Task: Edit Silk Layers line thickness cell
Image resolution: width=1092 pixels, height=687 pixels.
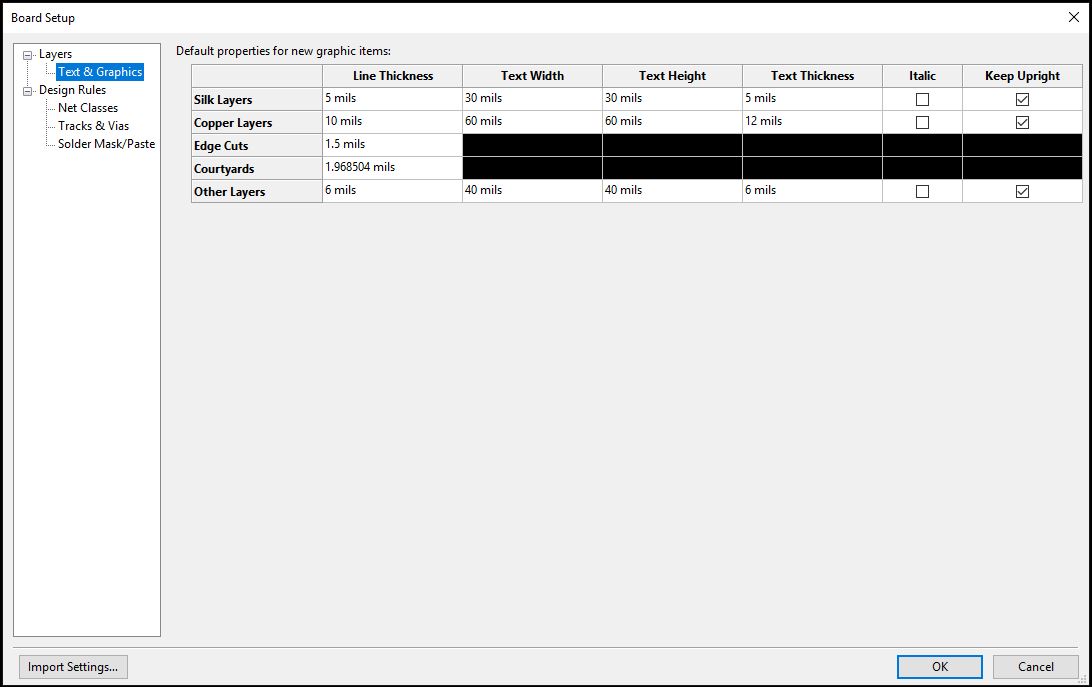Action: click(x=392, y=99)
